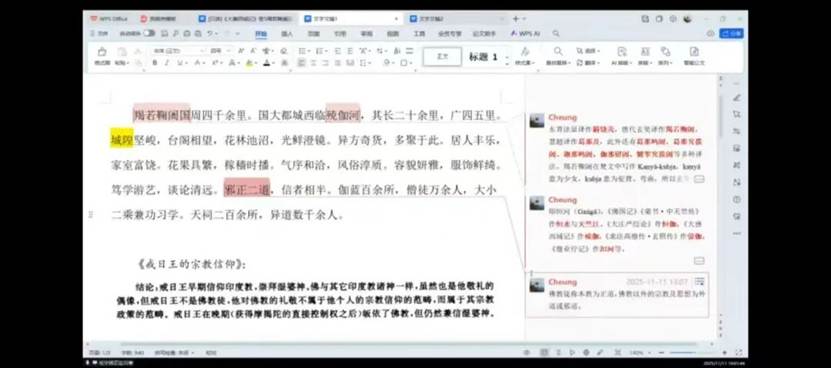831x368 pixels.
Task: Click the Find and Replace magnifier icon
Action: click(558, 51)
